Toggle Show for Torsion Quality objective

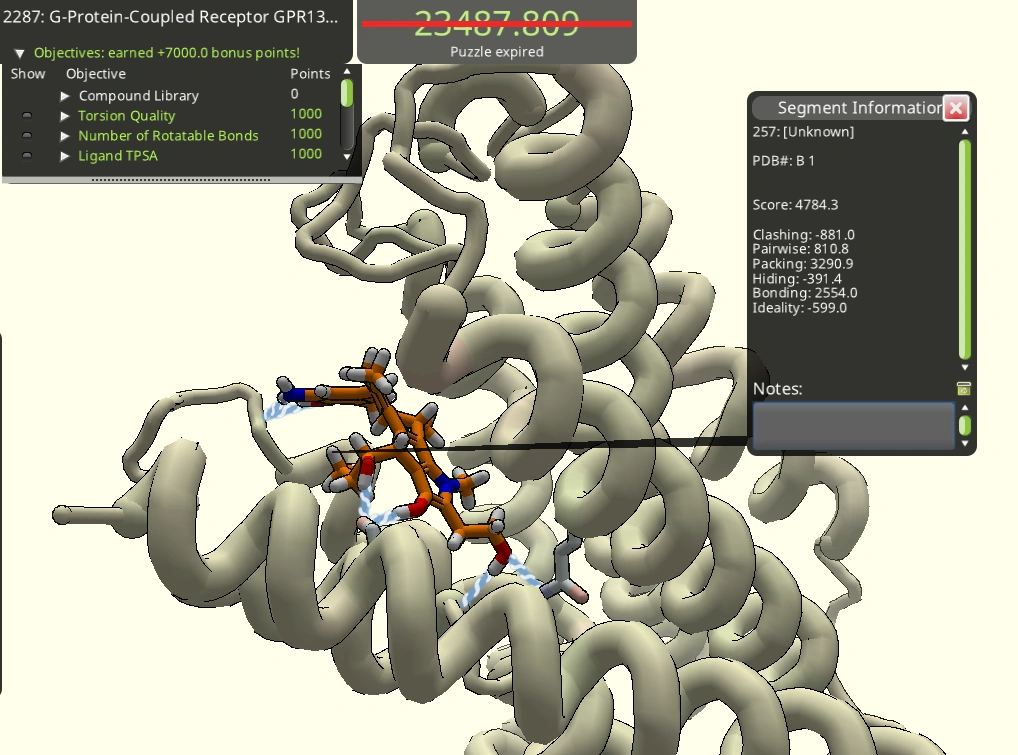coord(27,115)
